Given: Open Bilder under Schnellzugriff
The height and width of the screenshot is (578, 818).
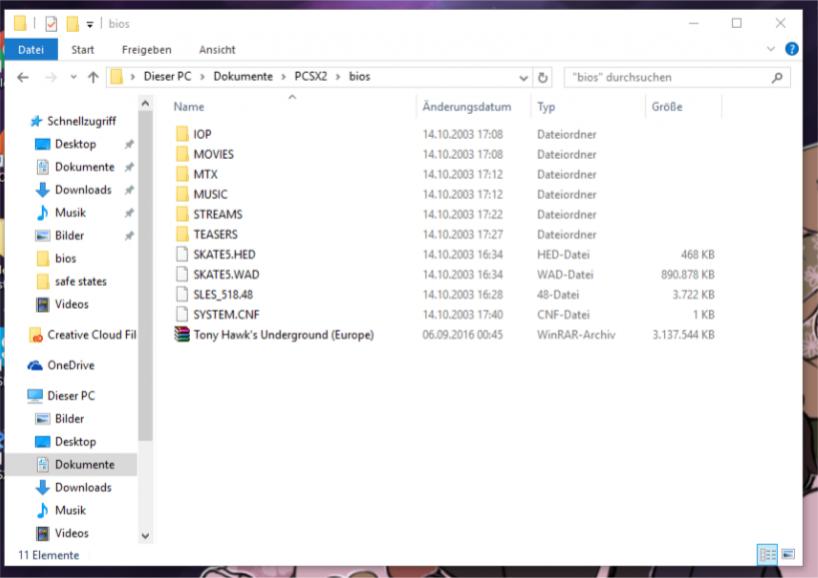Looking at the screenshot, I should pos(69,236).
